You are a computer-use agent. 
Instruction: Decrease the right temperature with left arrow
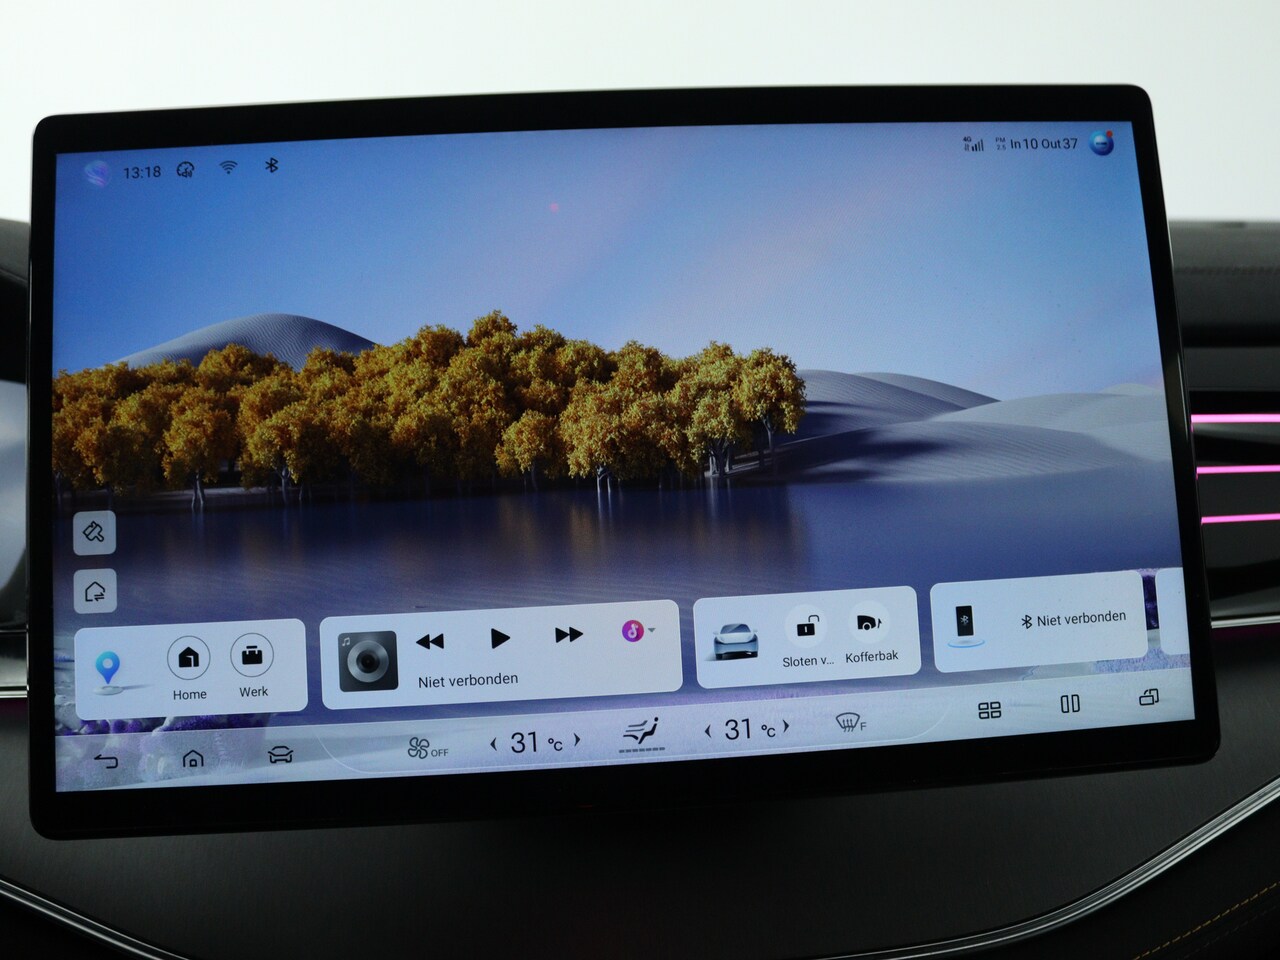[x=708, y=731]
